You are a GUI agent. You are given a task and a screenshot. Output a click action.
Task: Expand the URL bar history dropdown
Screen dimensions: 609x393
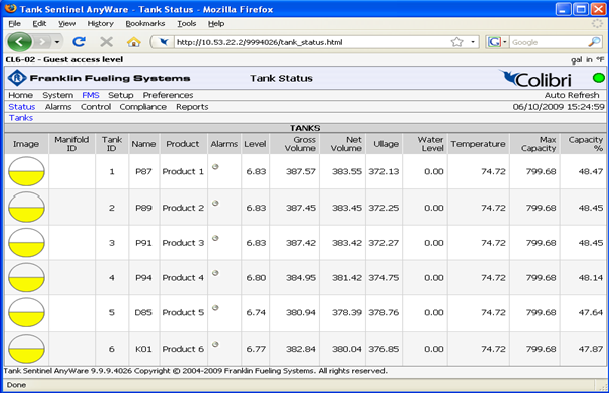473,42
